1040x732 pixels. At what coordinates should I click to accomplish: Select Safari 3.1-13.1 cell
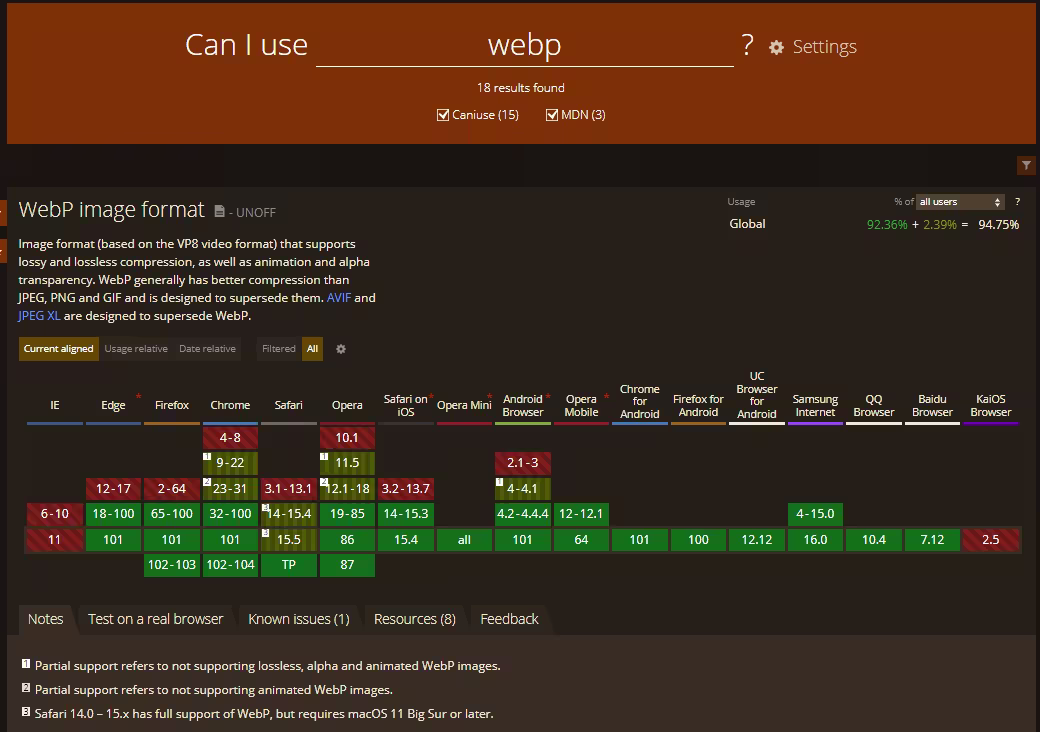289,489
